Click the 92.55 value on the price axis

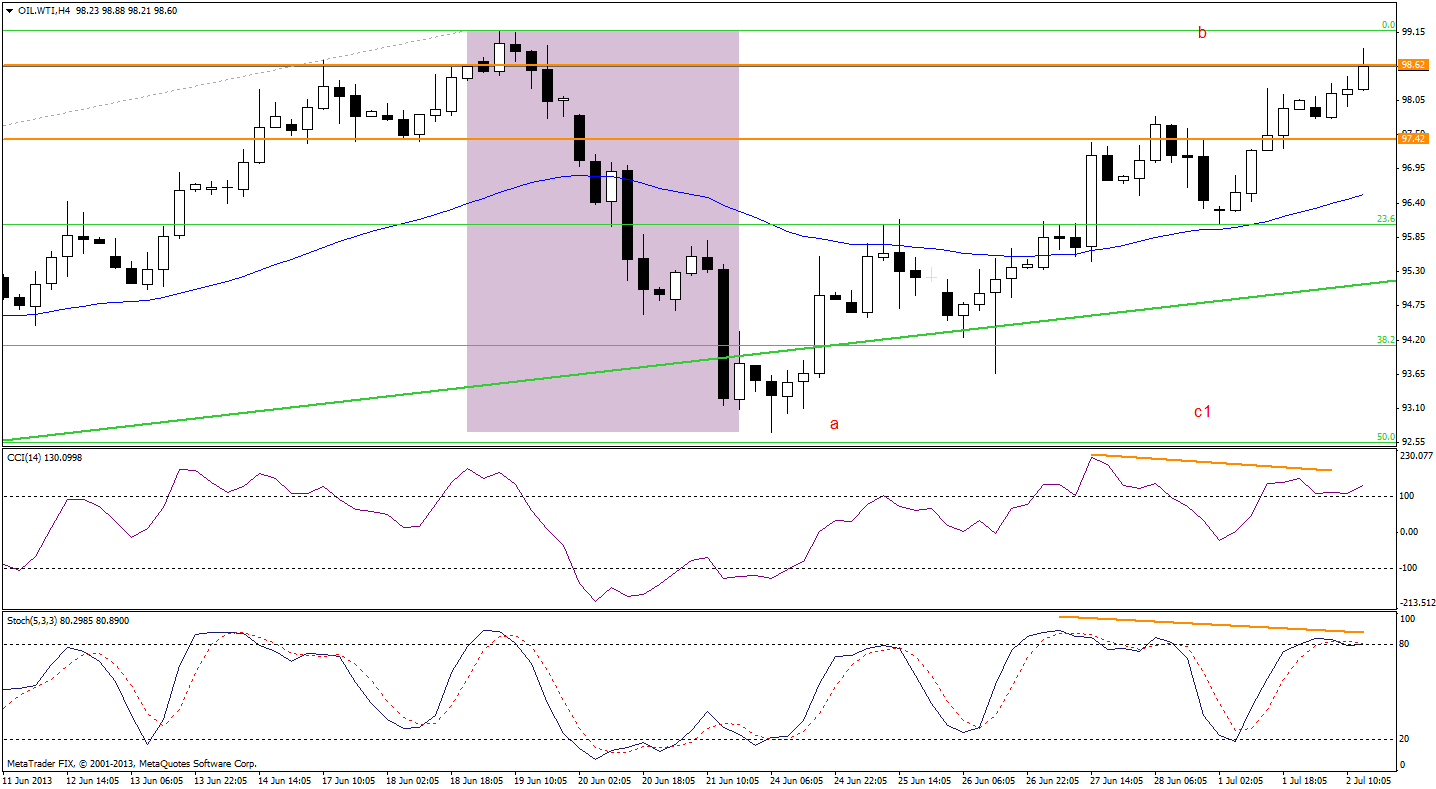(1413, 441)
